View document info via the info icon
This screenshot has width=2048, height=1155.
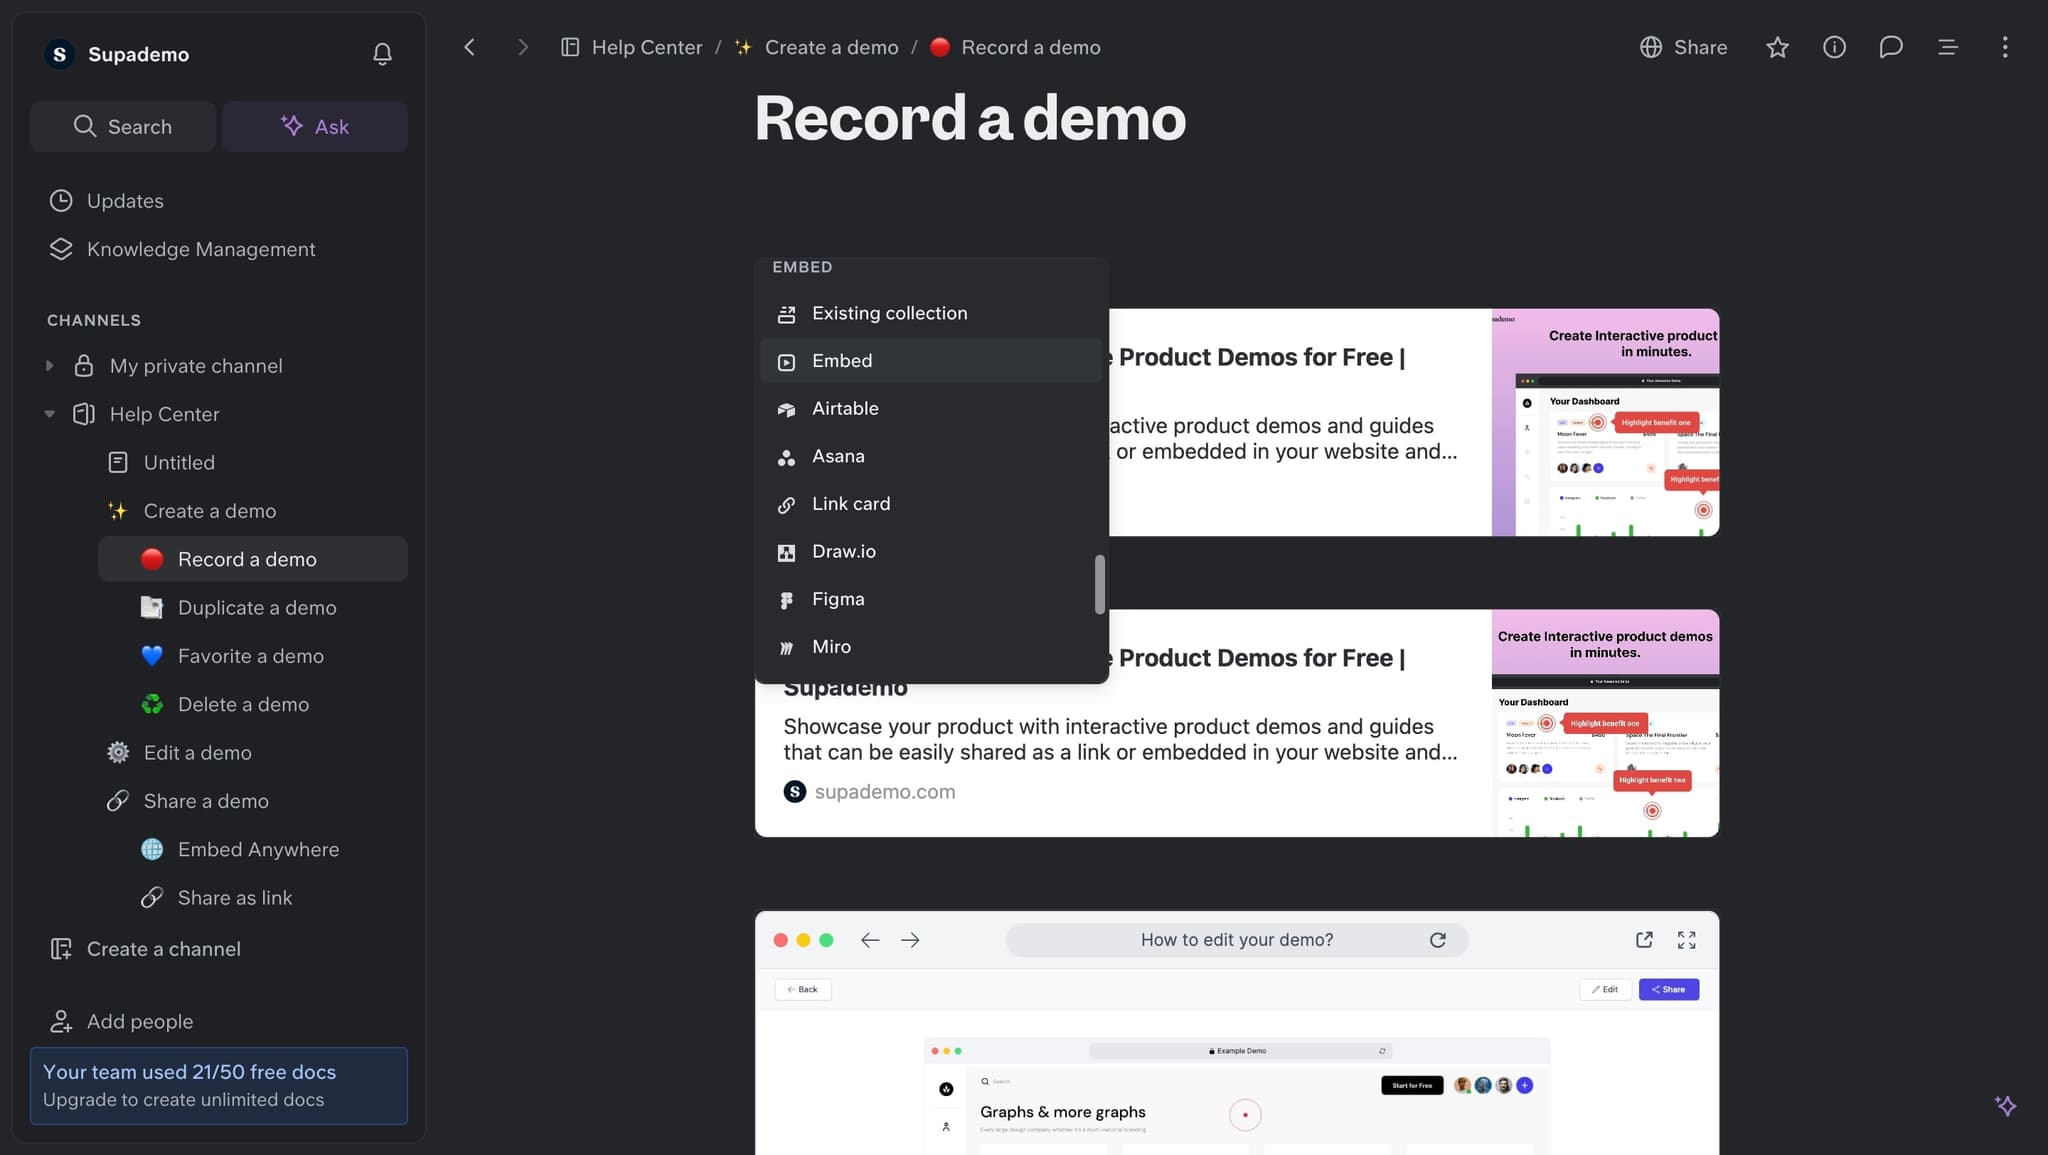pos(1835,47)
